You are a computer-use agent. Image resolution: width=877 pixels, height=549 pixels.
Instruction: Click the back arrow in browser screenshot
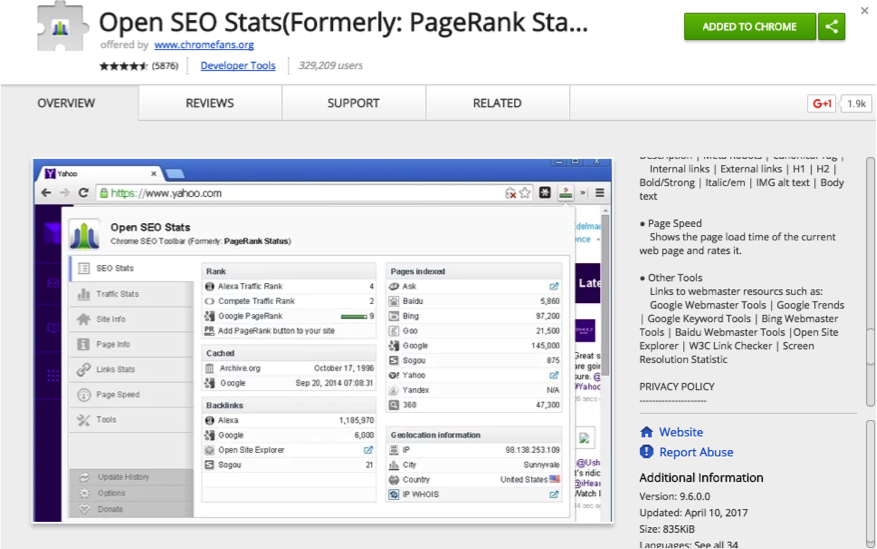click(x=46, y=193)
